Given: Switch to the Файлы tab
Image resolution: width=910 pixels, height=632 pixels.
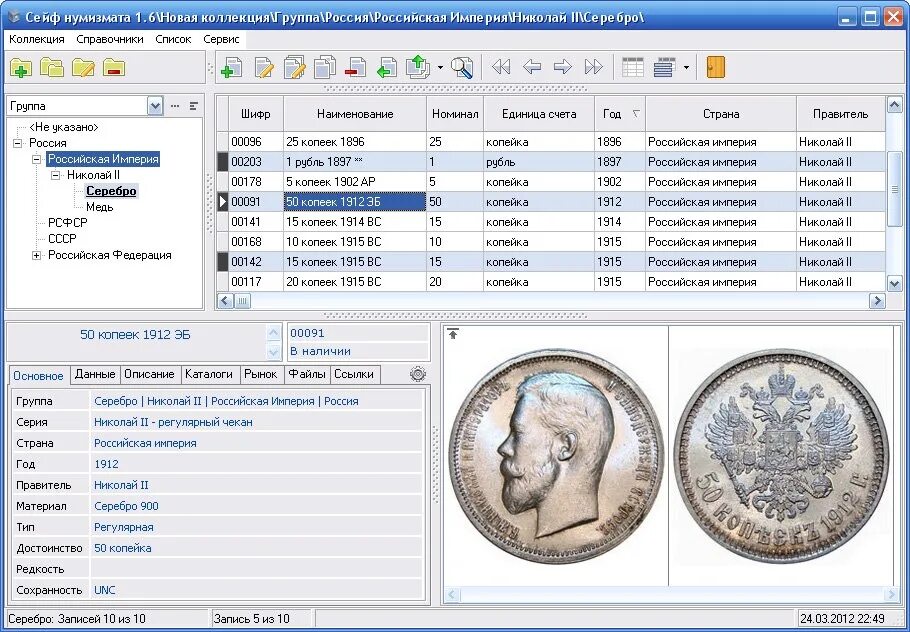Looking at the screenshot, I should coord(307,374).
